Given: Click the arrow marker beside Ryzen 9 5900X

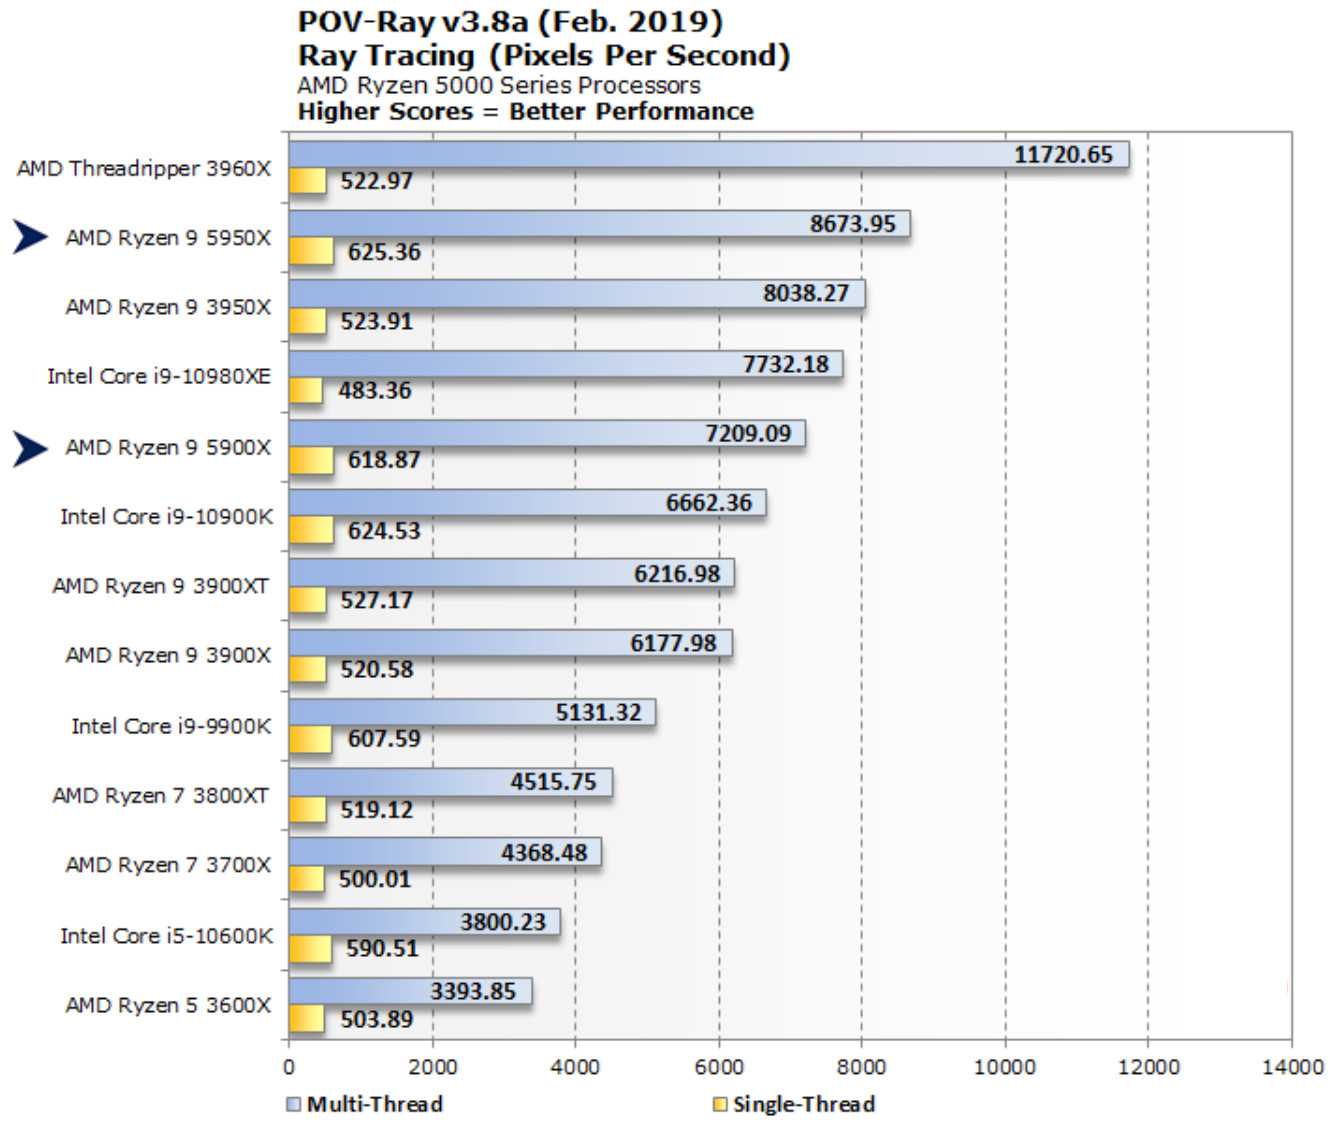Looking at the screenshot, I should 30,448.
